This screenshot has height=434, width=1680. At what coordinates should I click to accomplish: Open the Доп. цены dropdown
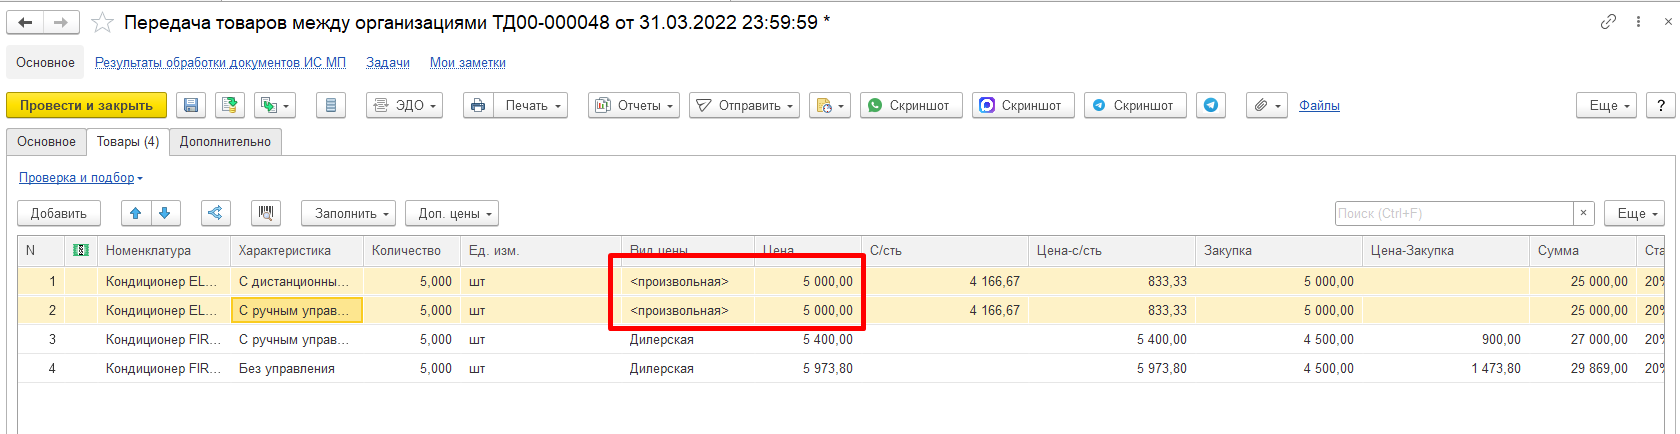(x=452, y=213)
